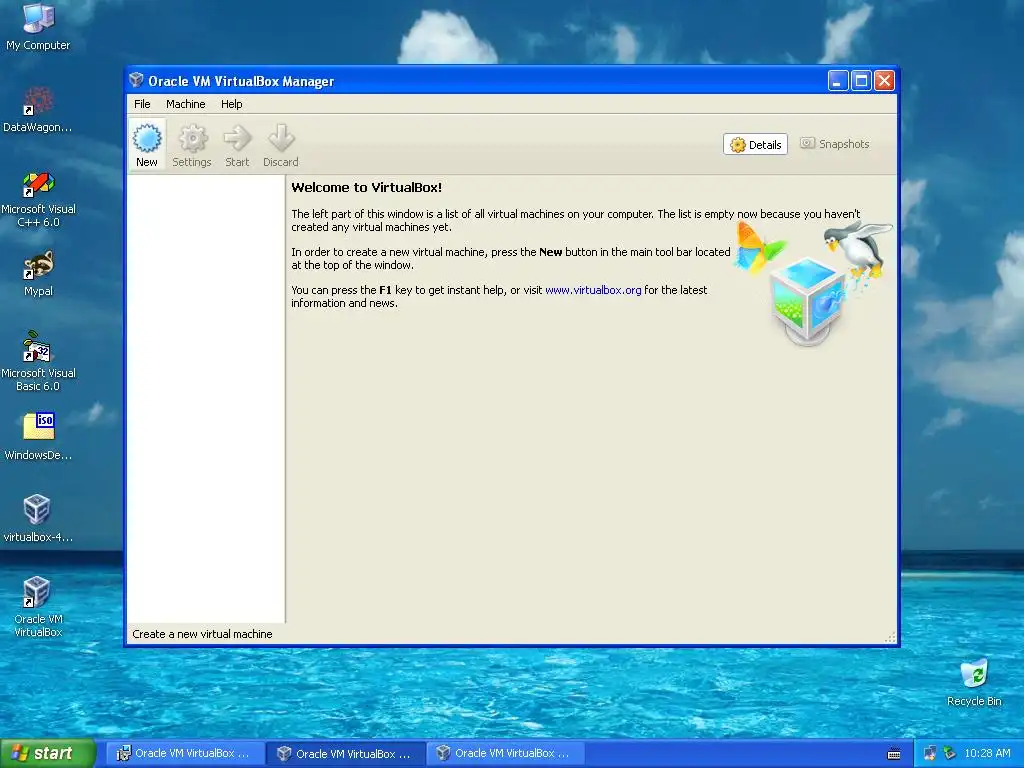Close the VirtualBox Manager window
The image size is (1024, 768).
tap(884, 80)
